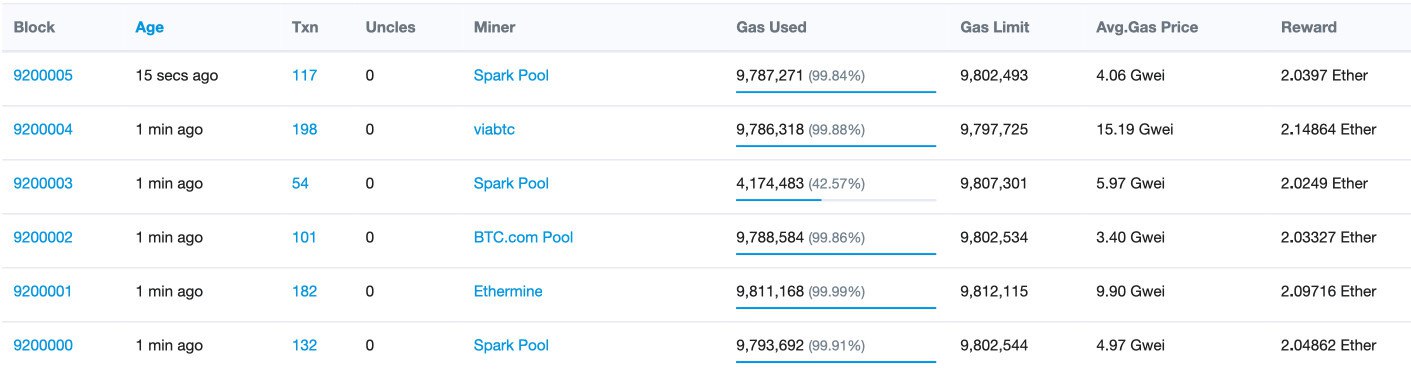View the 198 transactions in block 9200004
The height and width of the screenshot is (375, 1411).
tap(305, 129)
